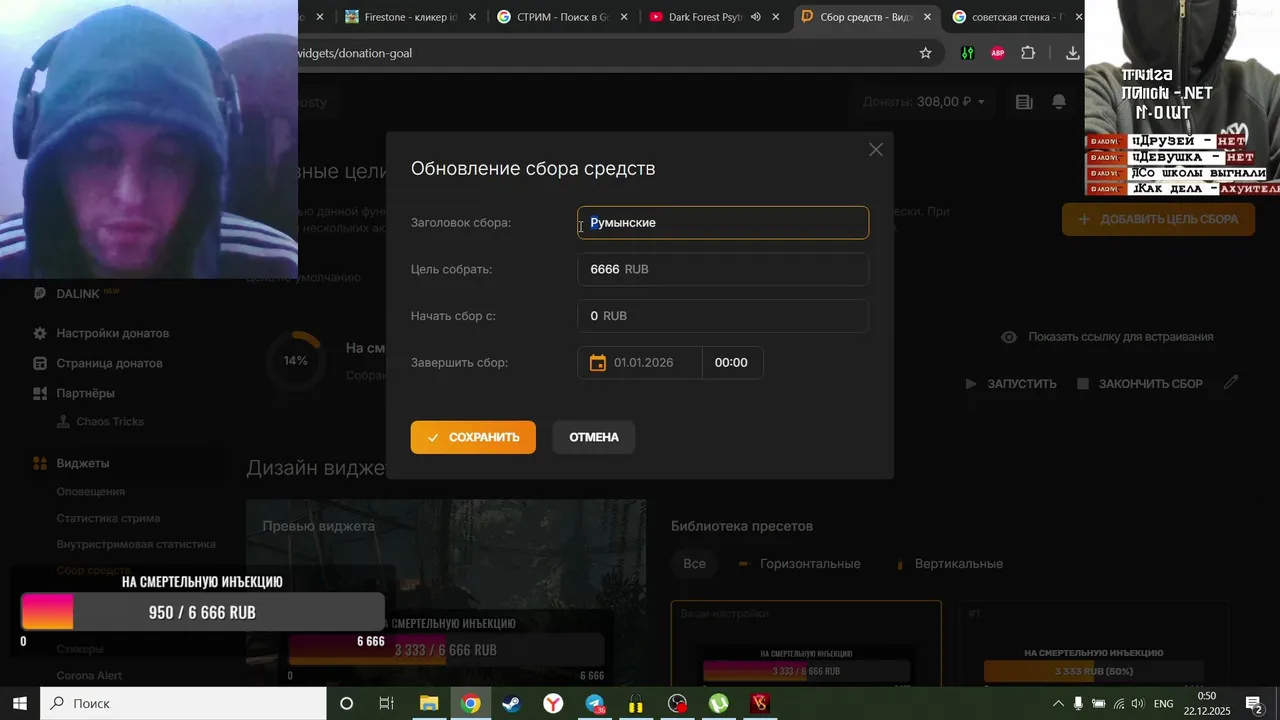Filter presets by Все
The height and width of the screenshot is (720, 1280).
pos(694,563)
